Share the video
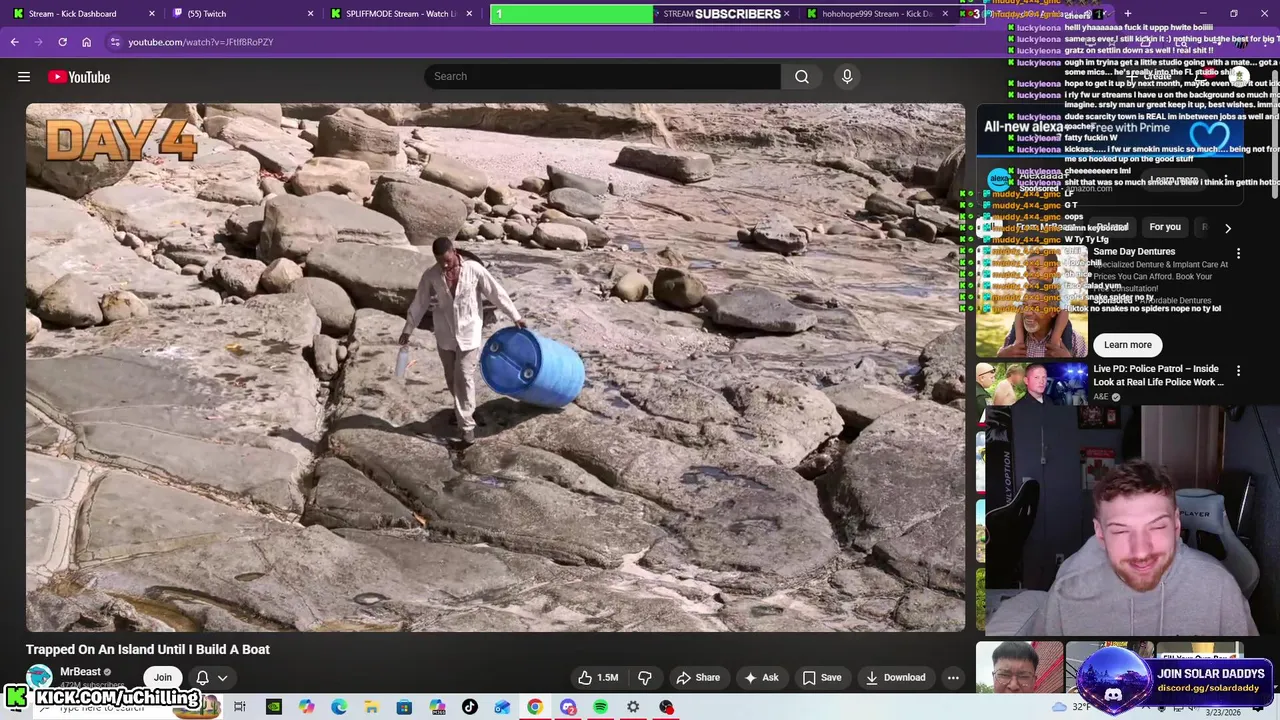This screenshot has height=720, width=1280. click(698, 677)
